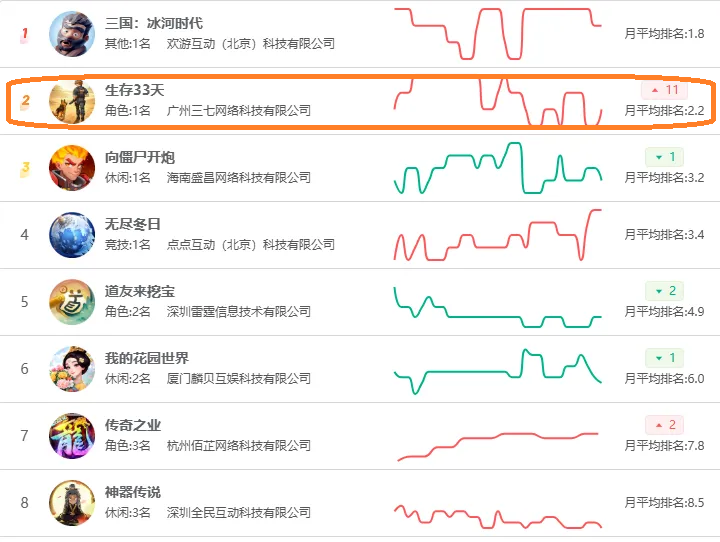The image size is (720, 542).
Task: Select the 无尽冬日 globe icon
Action: [x=72, y=235]
